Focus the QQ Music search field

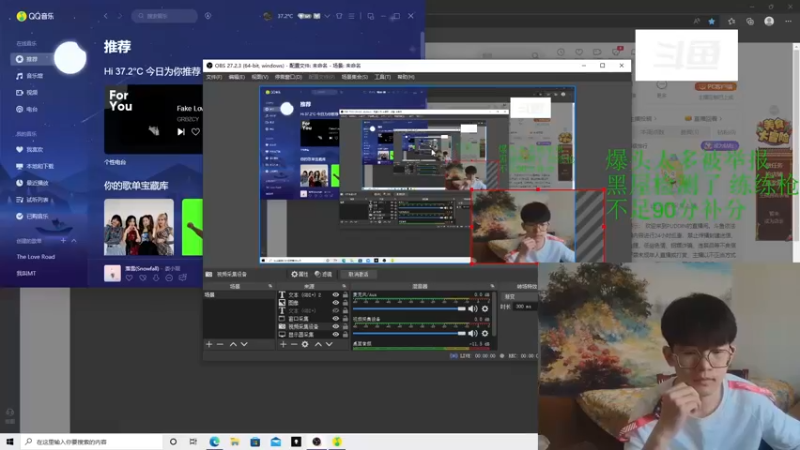click(x=164, y=16)
